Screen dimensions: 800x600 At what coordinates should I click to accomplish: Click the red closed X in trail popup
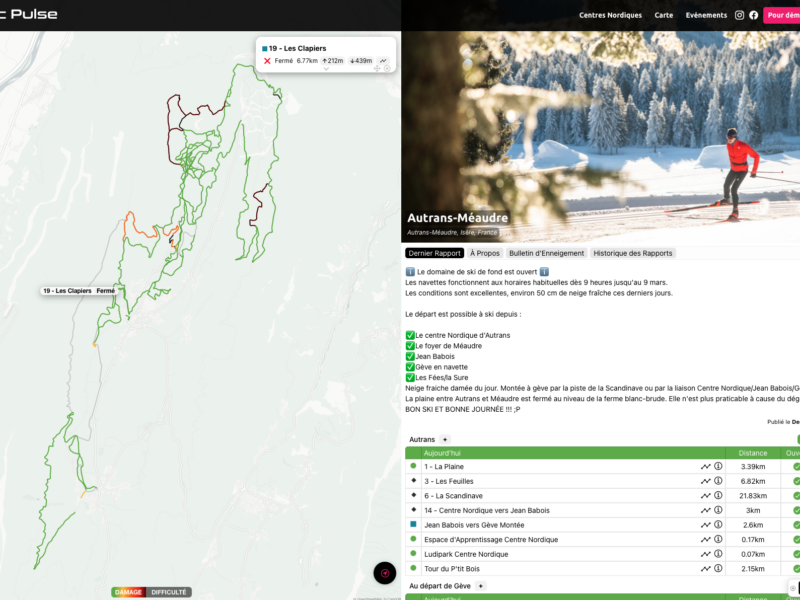(x=267, y=61)
